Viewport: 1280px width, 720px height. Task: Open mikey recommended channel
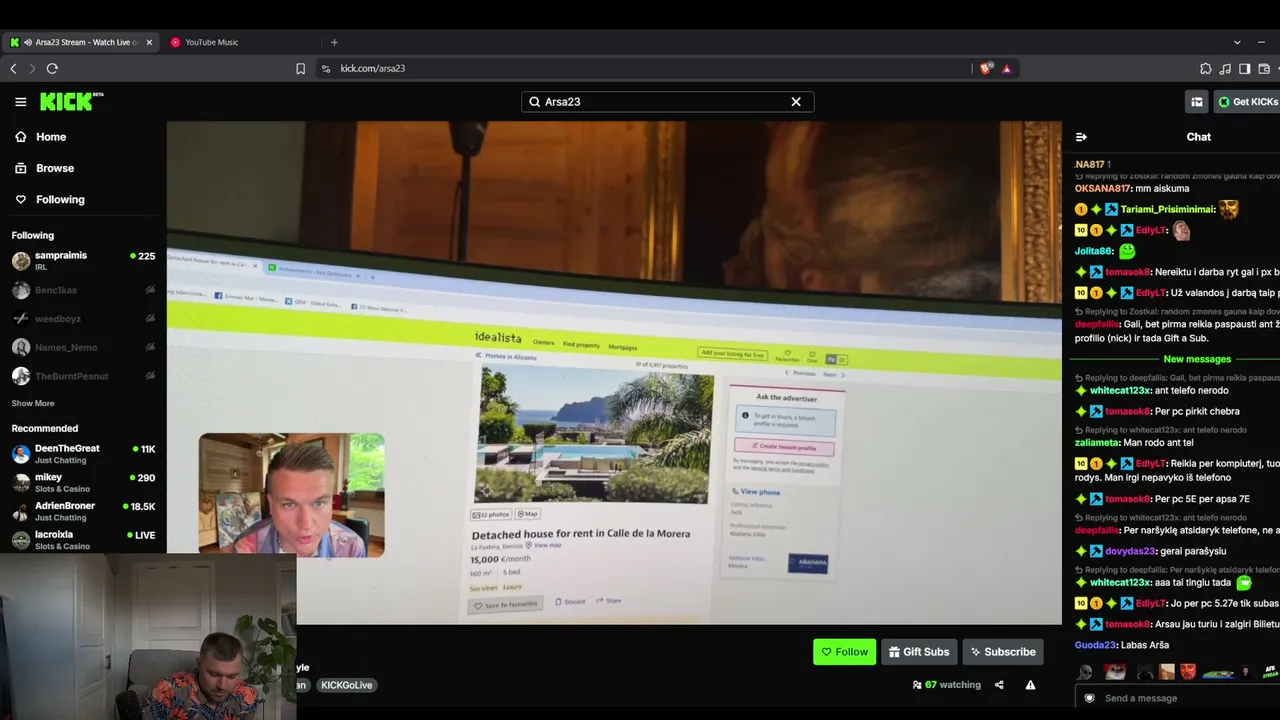[83, 483]
